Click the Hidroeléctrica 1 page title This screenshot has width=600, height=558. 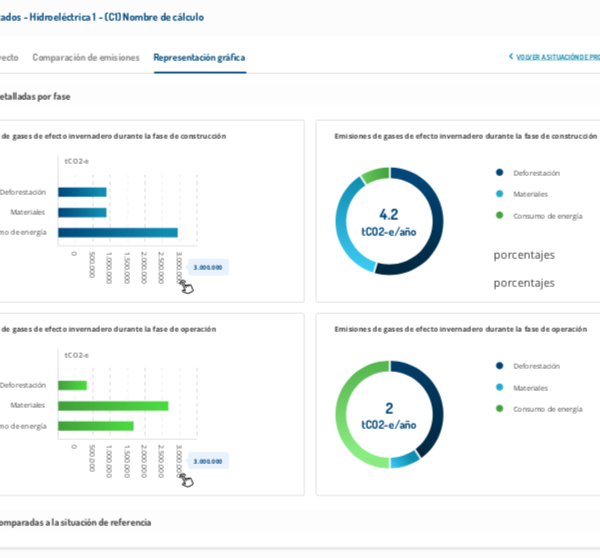point(102,17)
